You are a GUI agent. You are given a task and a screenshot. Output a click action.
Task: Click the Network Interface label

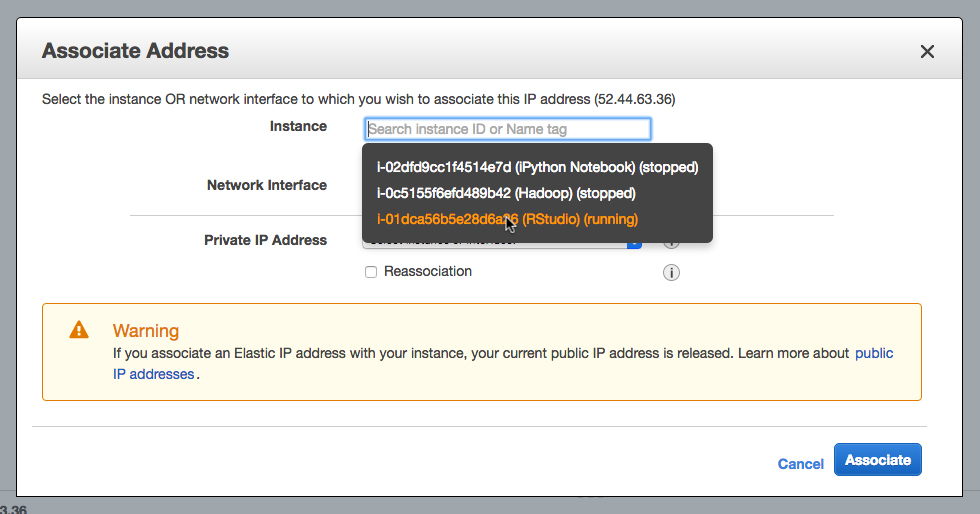266,185
